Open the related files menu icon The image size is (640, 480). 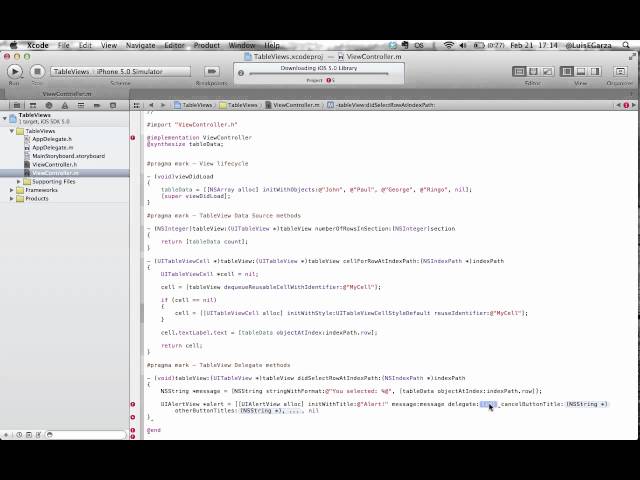[137, 105]
